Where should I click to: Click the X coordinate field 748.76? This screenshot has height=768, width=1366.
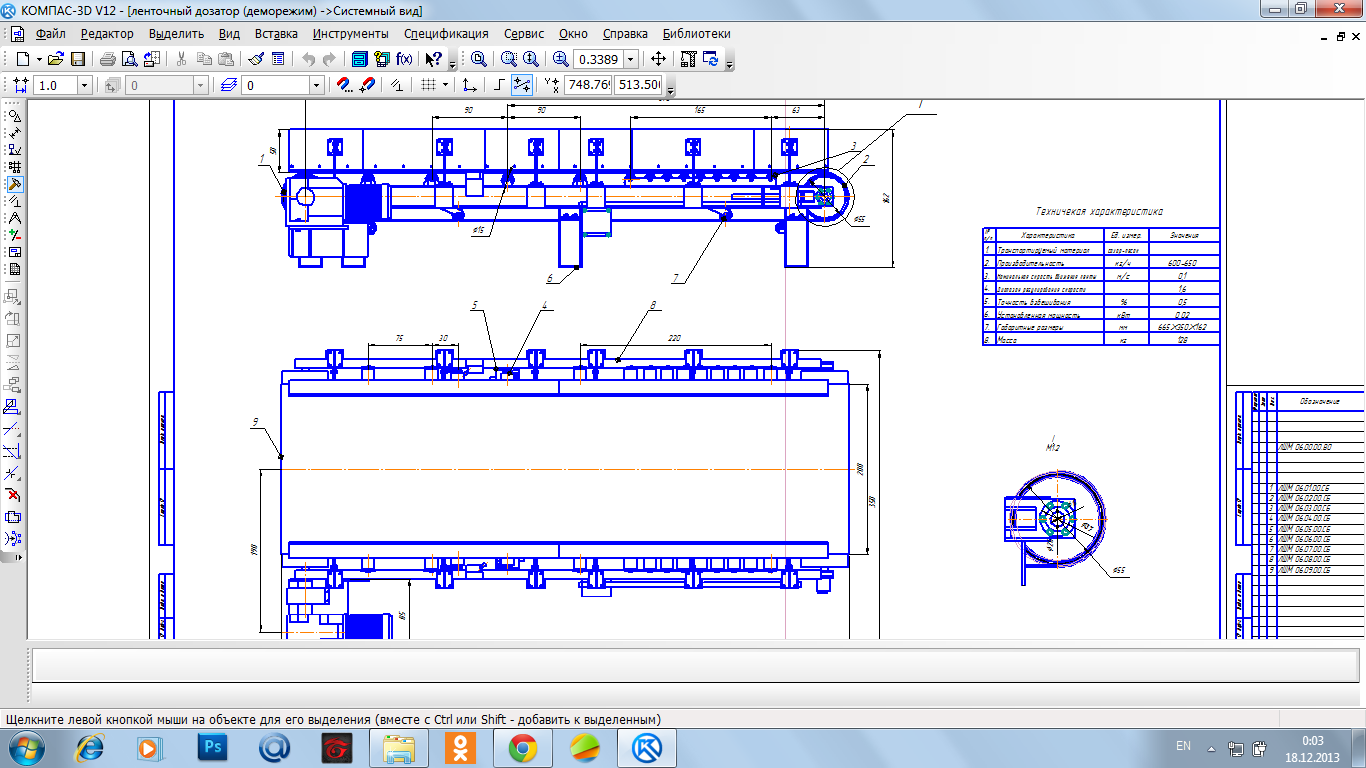pyautogui.click(x=588, y=85)
